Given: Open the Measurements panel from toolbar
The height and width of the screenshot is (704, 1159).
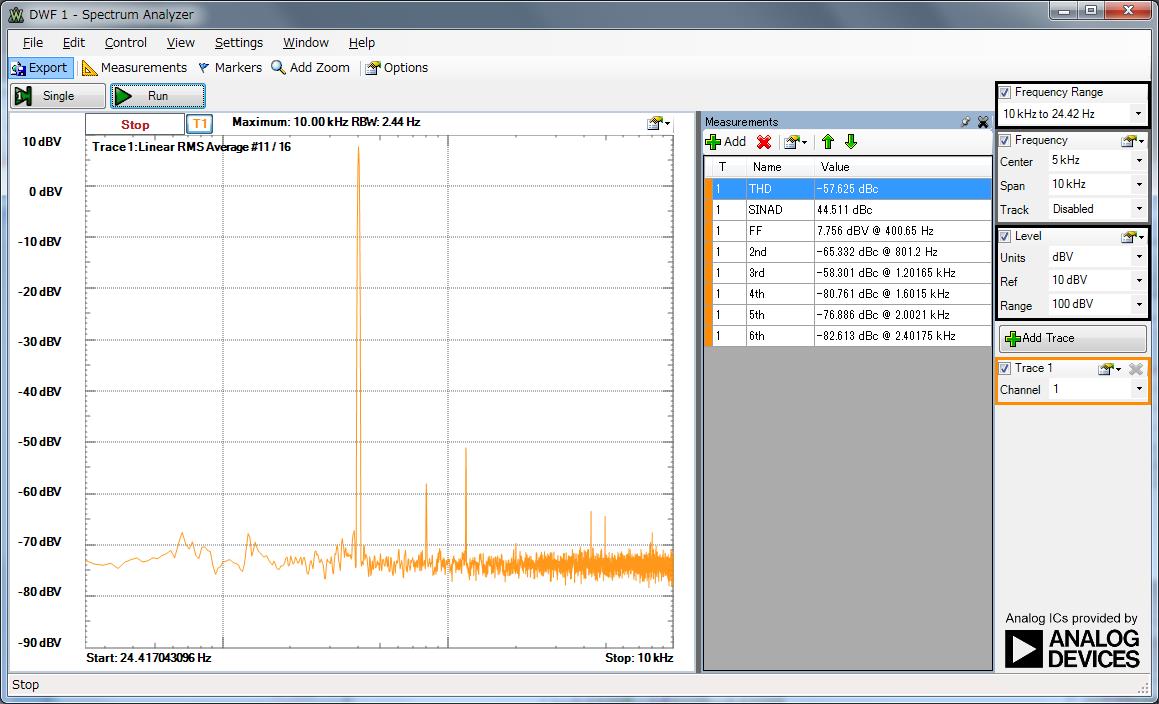Looking at the screenshot, I should pos(134,68).
